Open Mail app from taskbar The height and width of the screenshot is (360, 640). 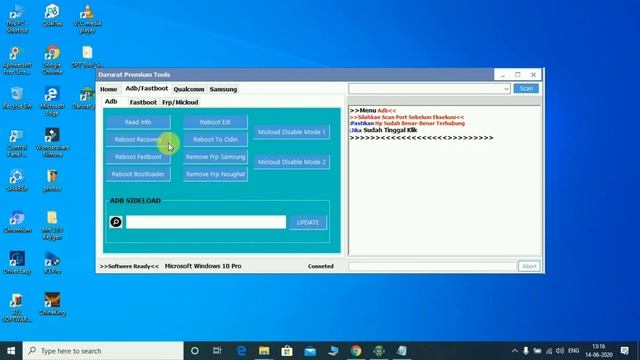point(310,351)
